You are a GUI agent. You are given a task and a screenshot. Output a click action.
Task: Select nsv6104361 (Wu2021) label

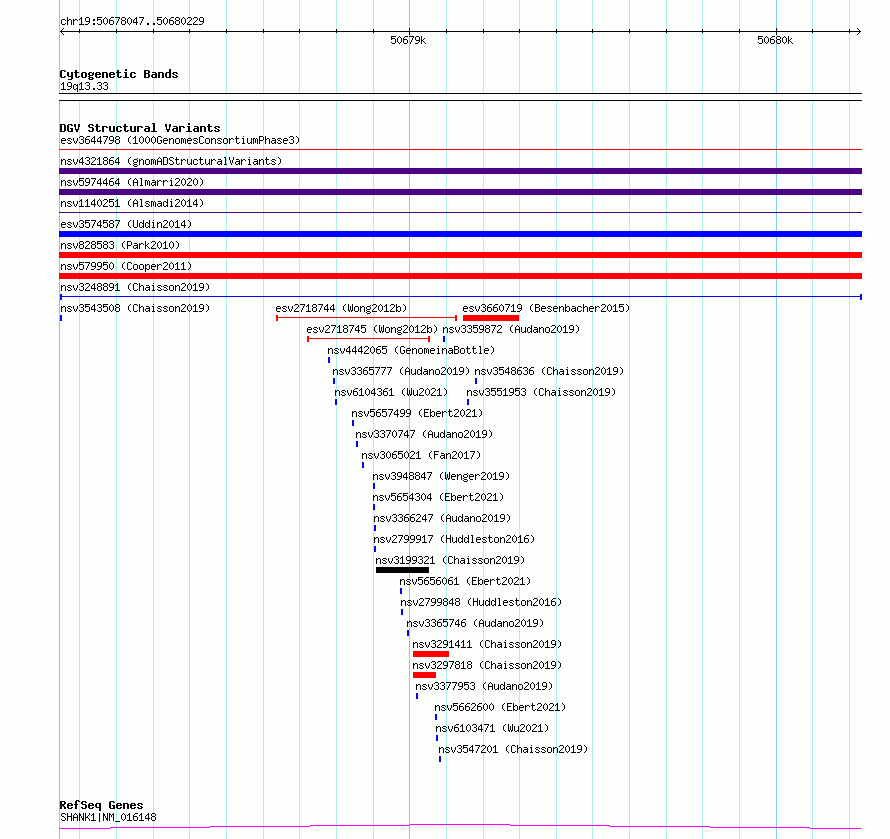tap(391, 392)
